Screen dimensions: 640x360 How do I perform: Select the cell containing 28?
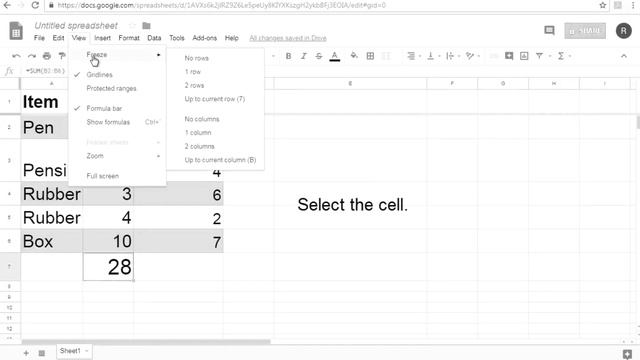(108, 267)
